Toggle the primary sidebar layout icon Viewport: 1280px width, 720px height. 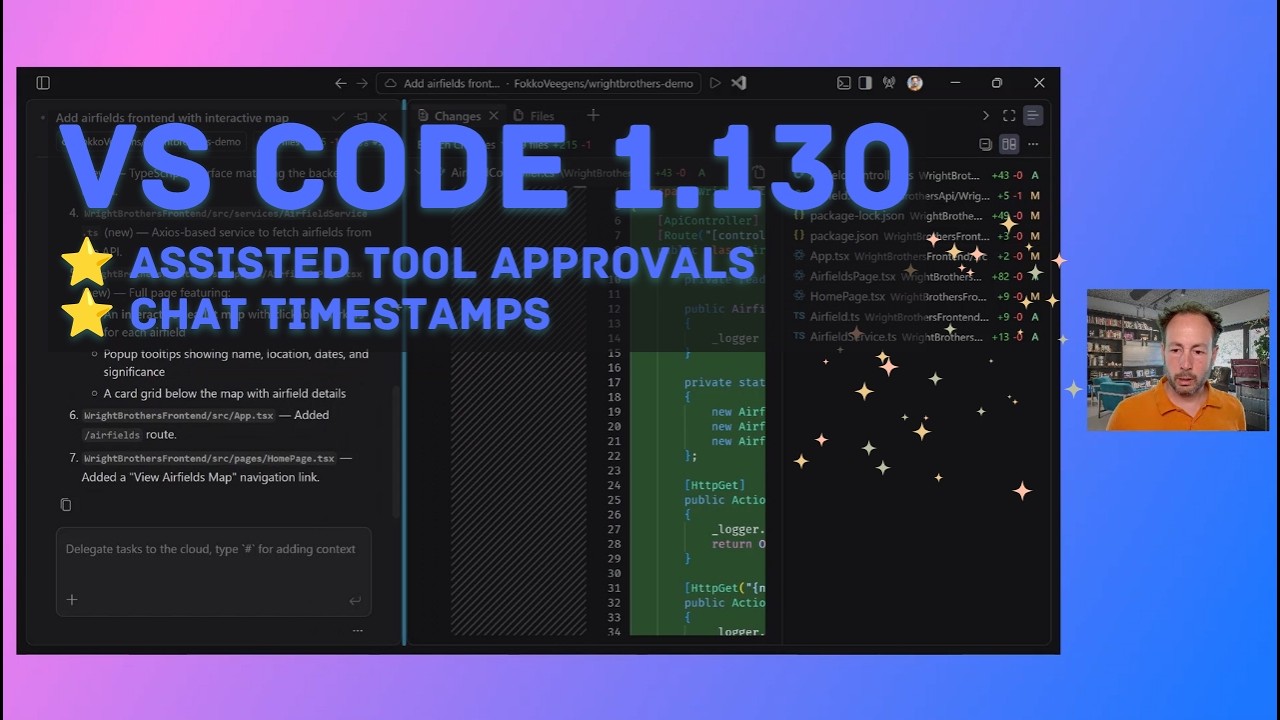(x=43, y=83)
